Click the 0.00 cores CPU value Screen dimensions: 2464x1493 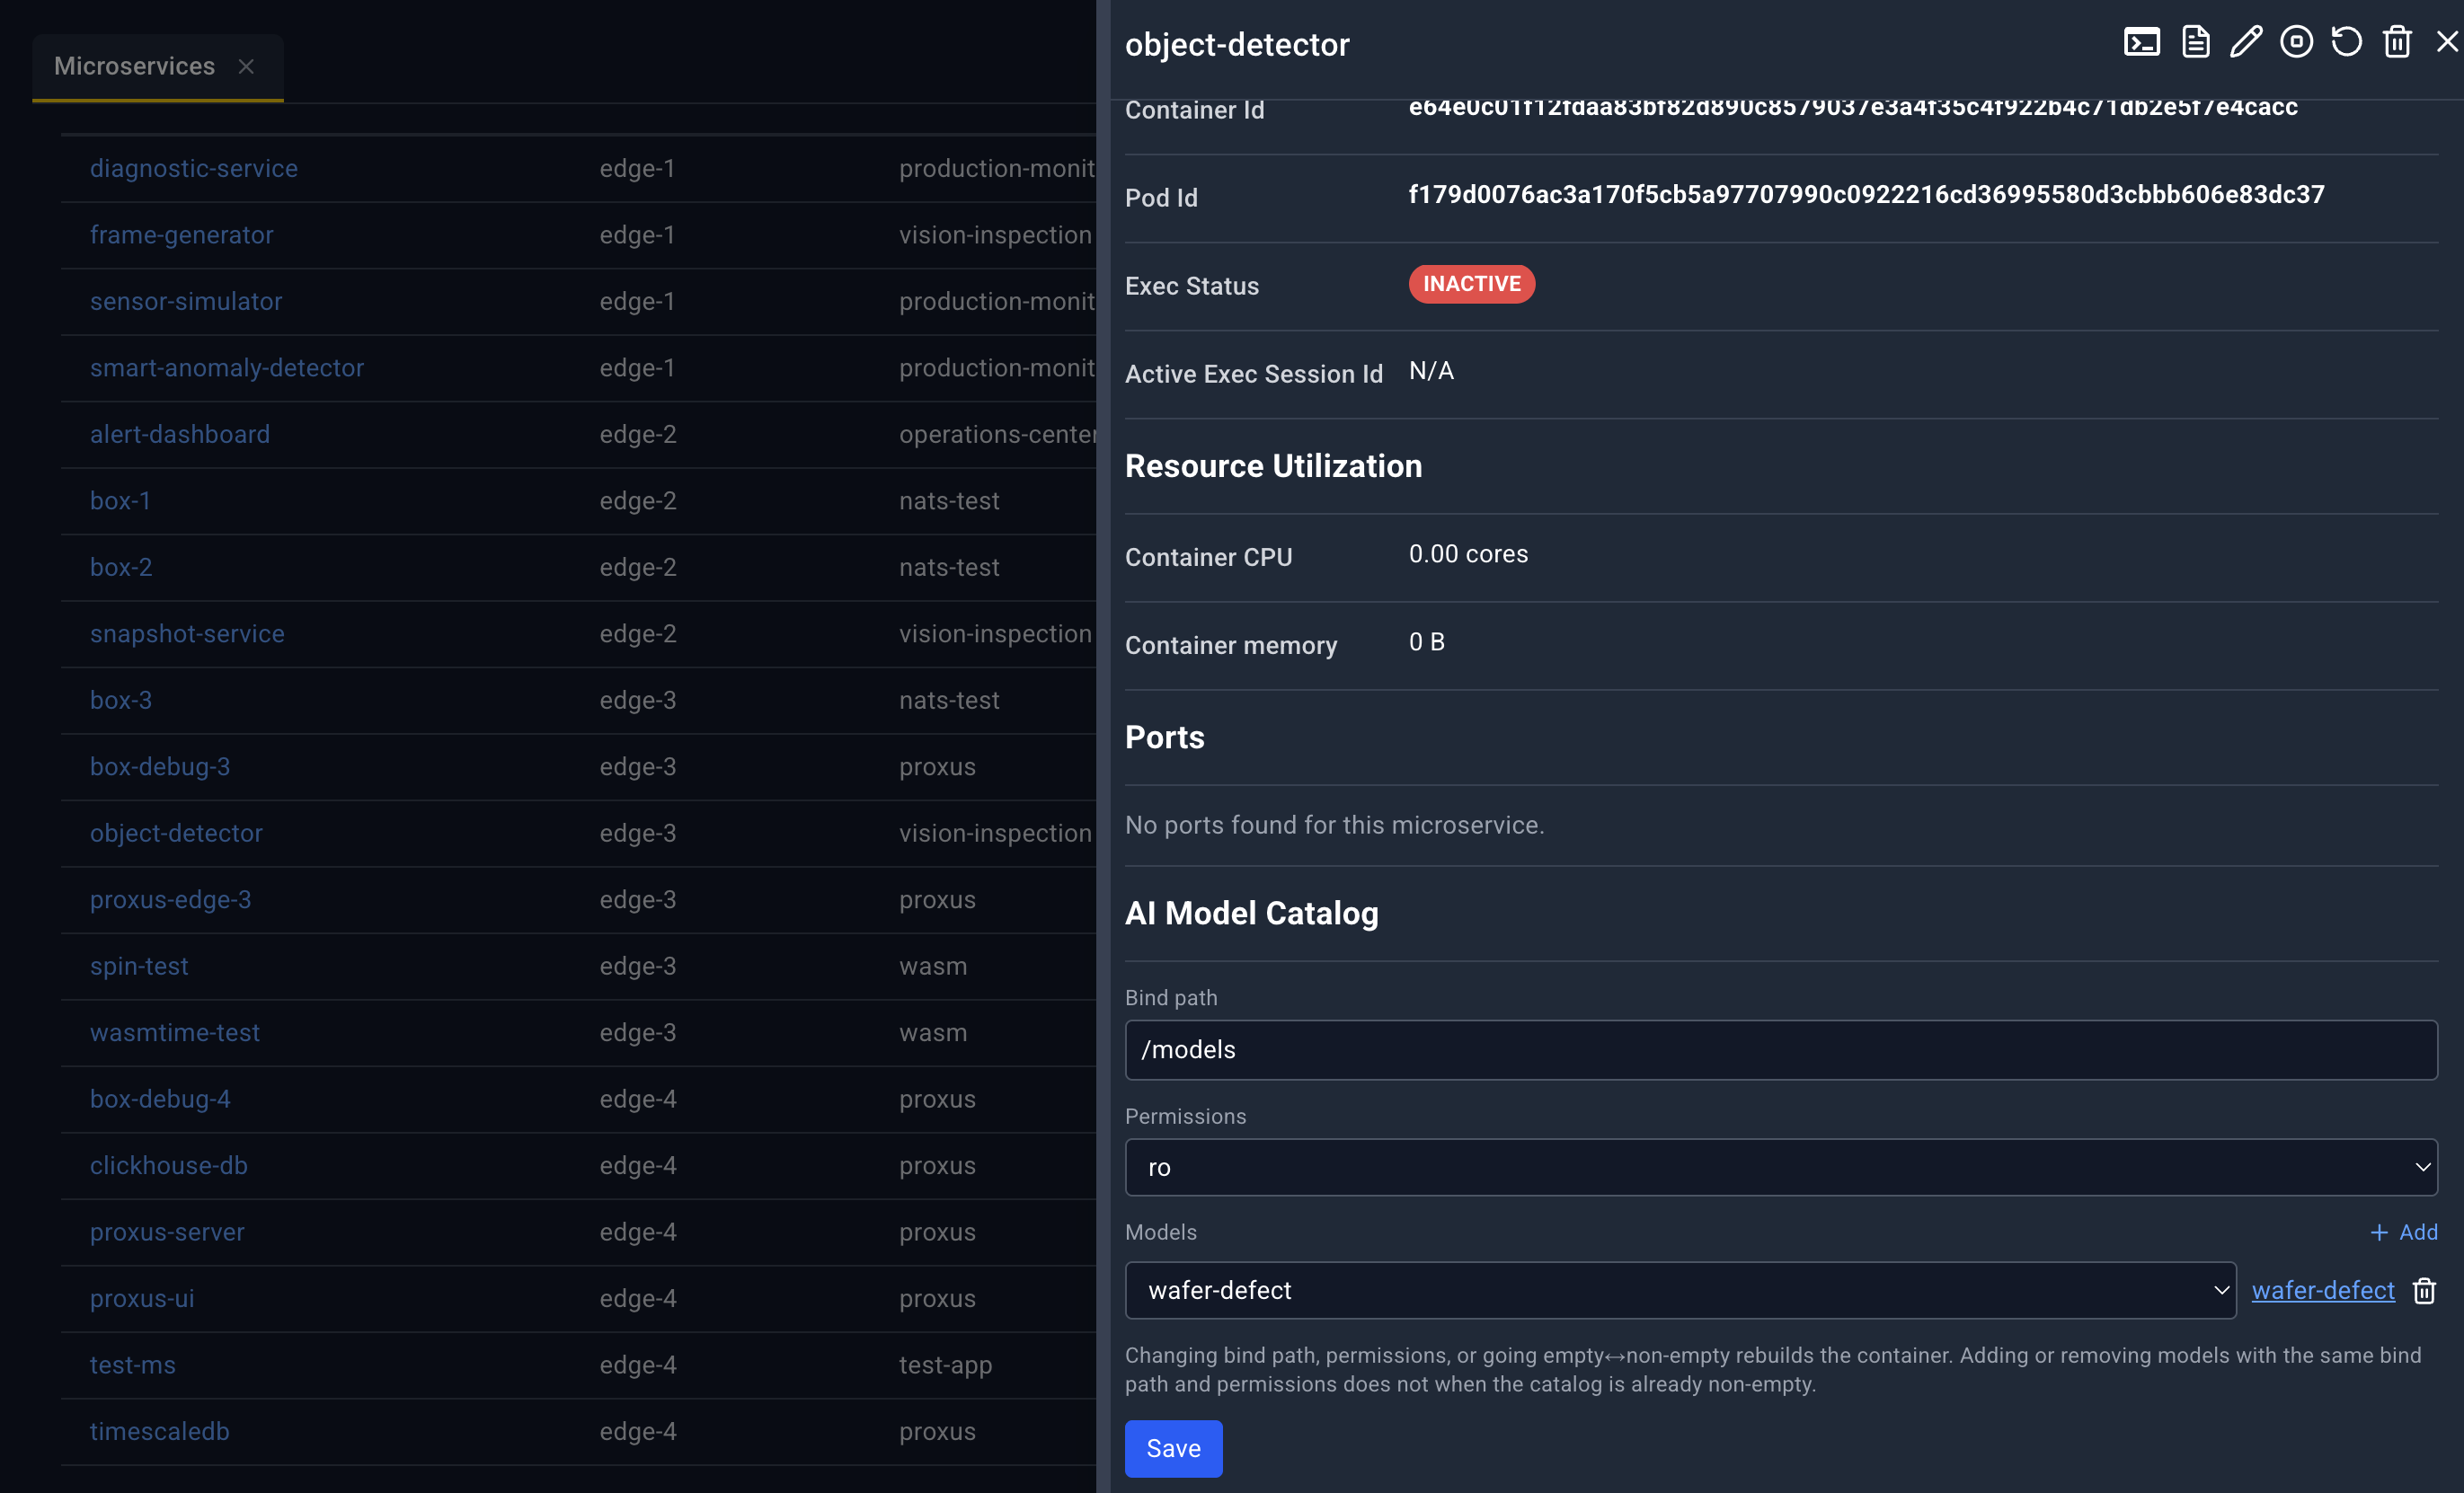pyautogui.click(x=1468, y=554)
